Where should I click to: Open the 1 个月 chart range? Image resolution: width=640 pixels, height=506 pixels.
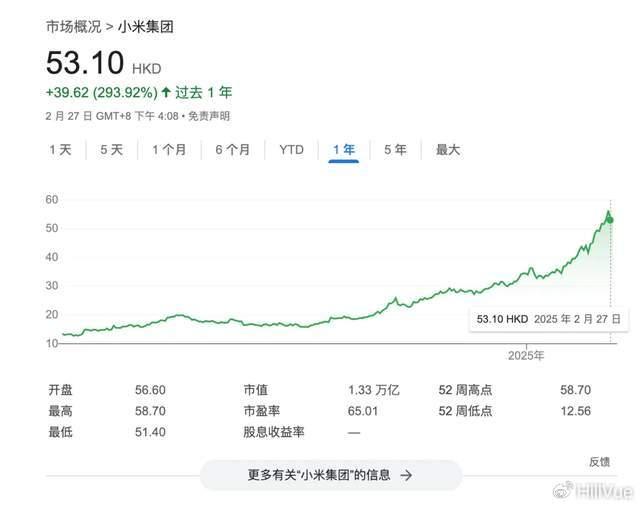click(169, 150)
